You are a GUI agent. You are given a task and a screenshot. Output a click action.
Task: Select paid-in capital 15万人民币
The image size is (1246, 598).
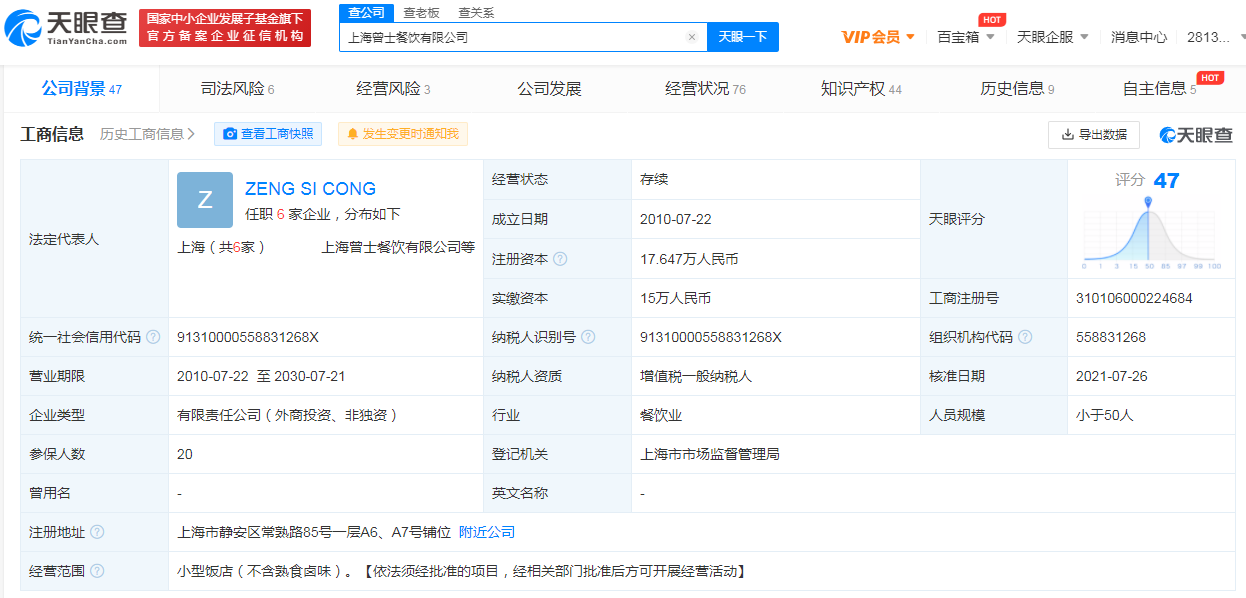pos(676,298)
